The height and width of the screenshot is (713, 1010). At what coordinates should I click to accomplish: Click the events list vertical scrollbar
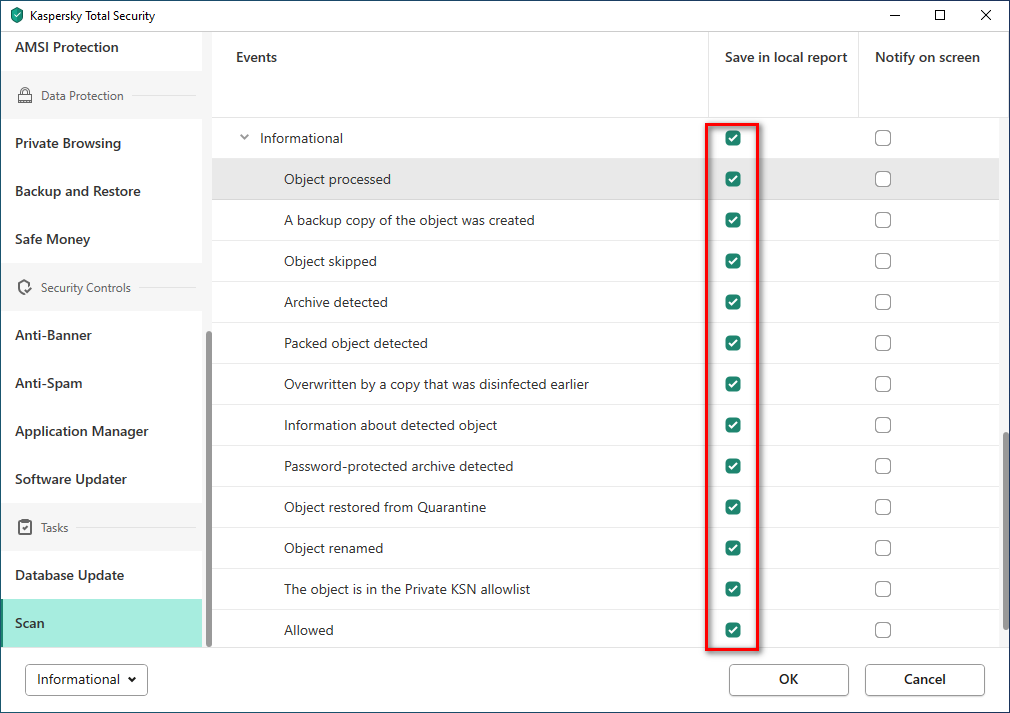1005,531
